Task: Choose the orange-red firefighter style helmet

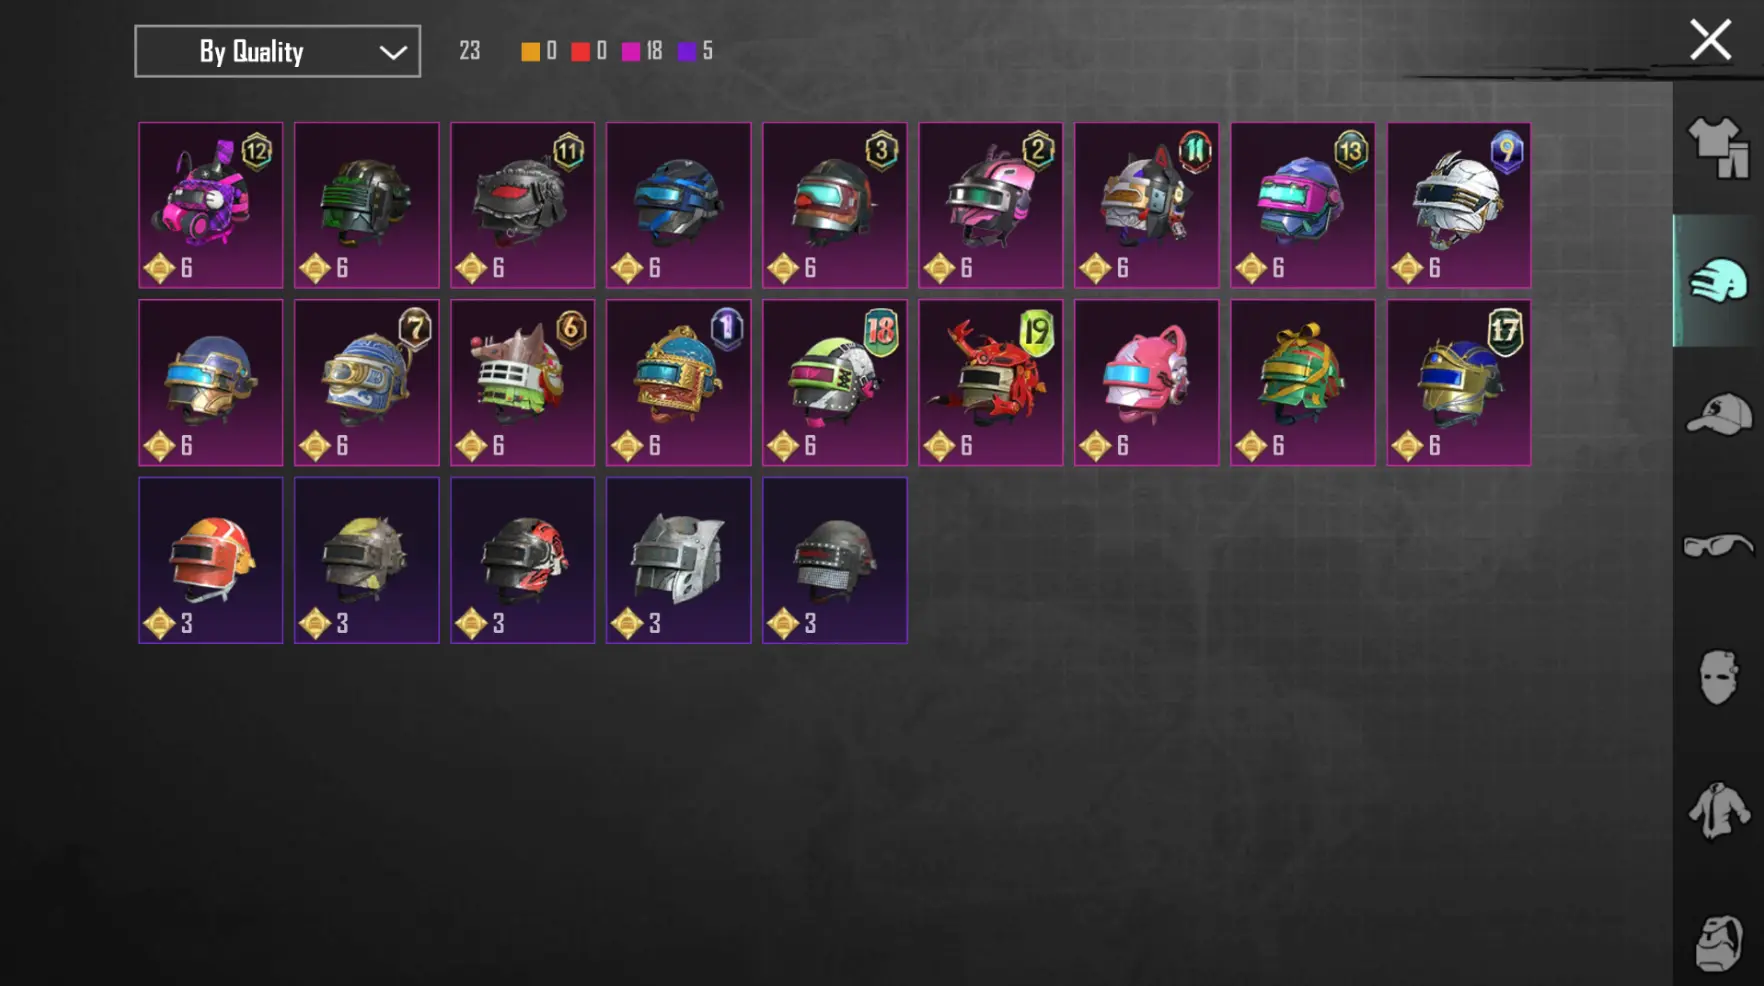Action: pos(210,560)
